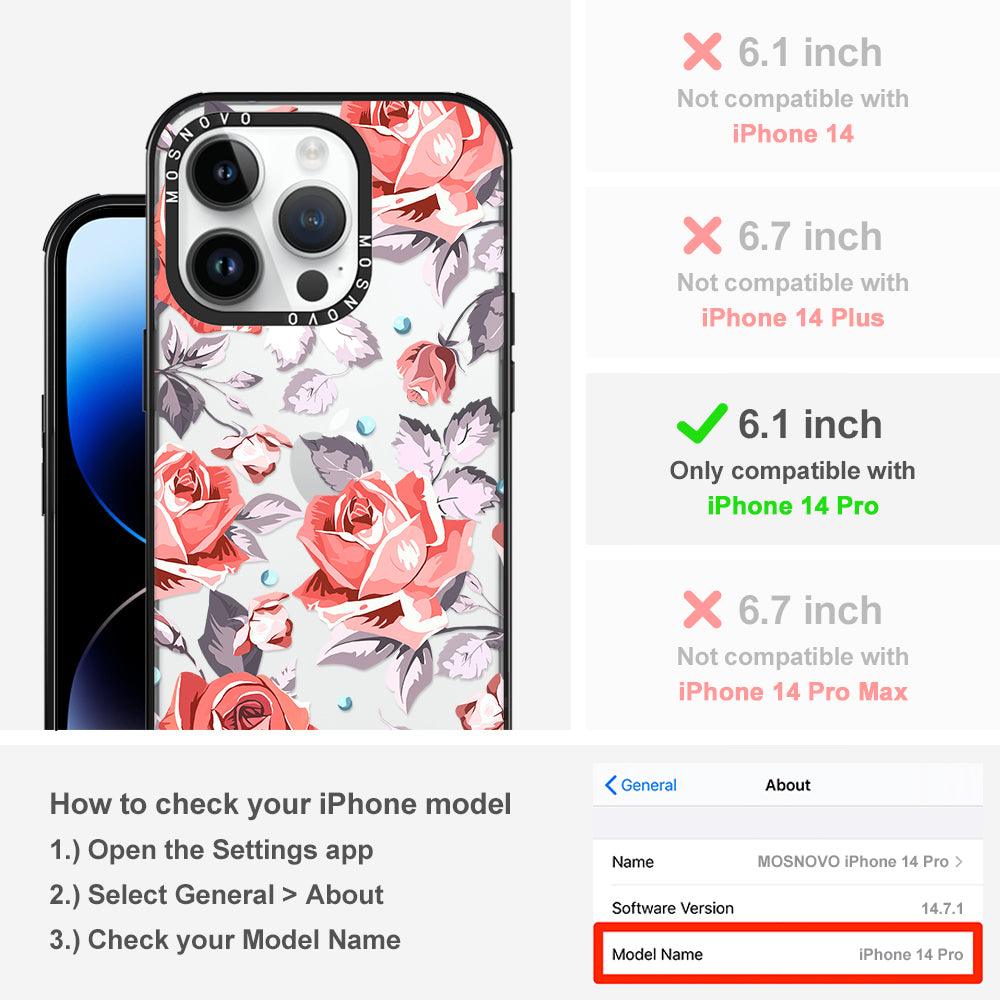Tap the back chevron next to General

tap(610, 785)
